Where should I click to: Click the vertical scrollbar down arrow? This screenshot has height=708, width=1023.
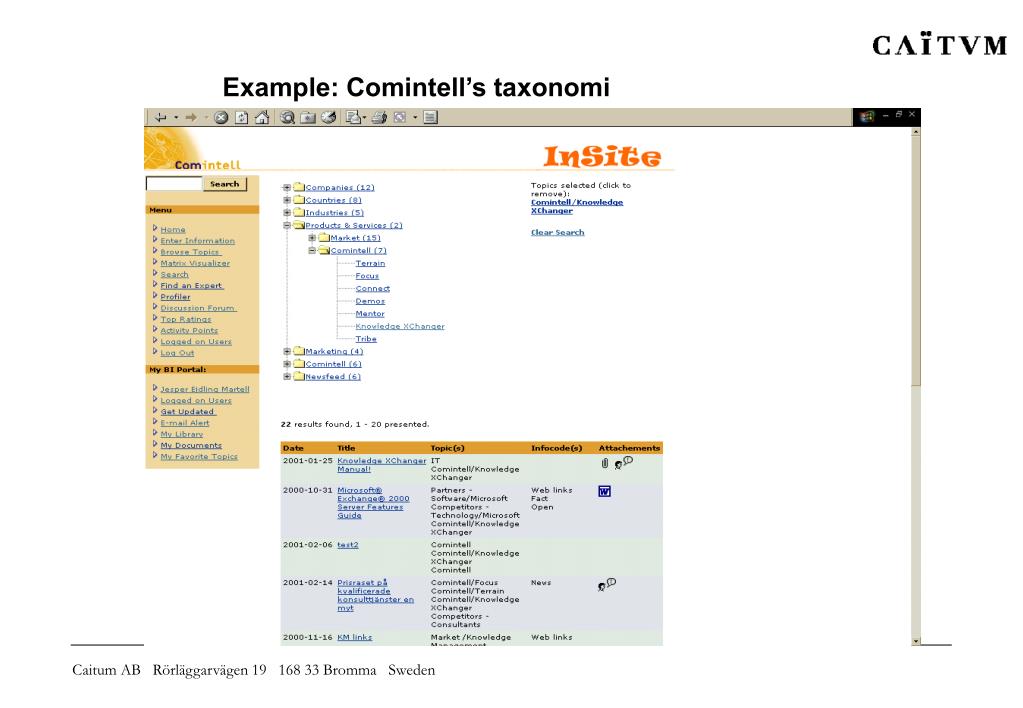click(x=916, y=641)
